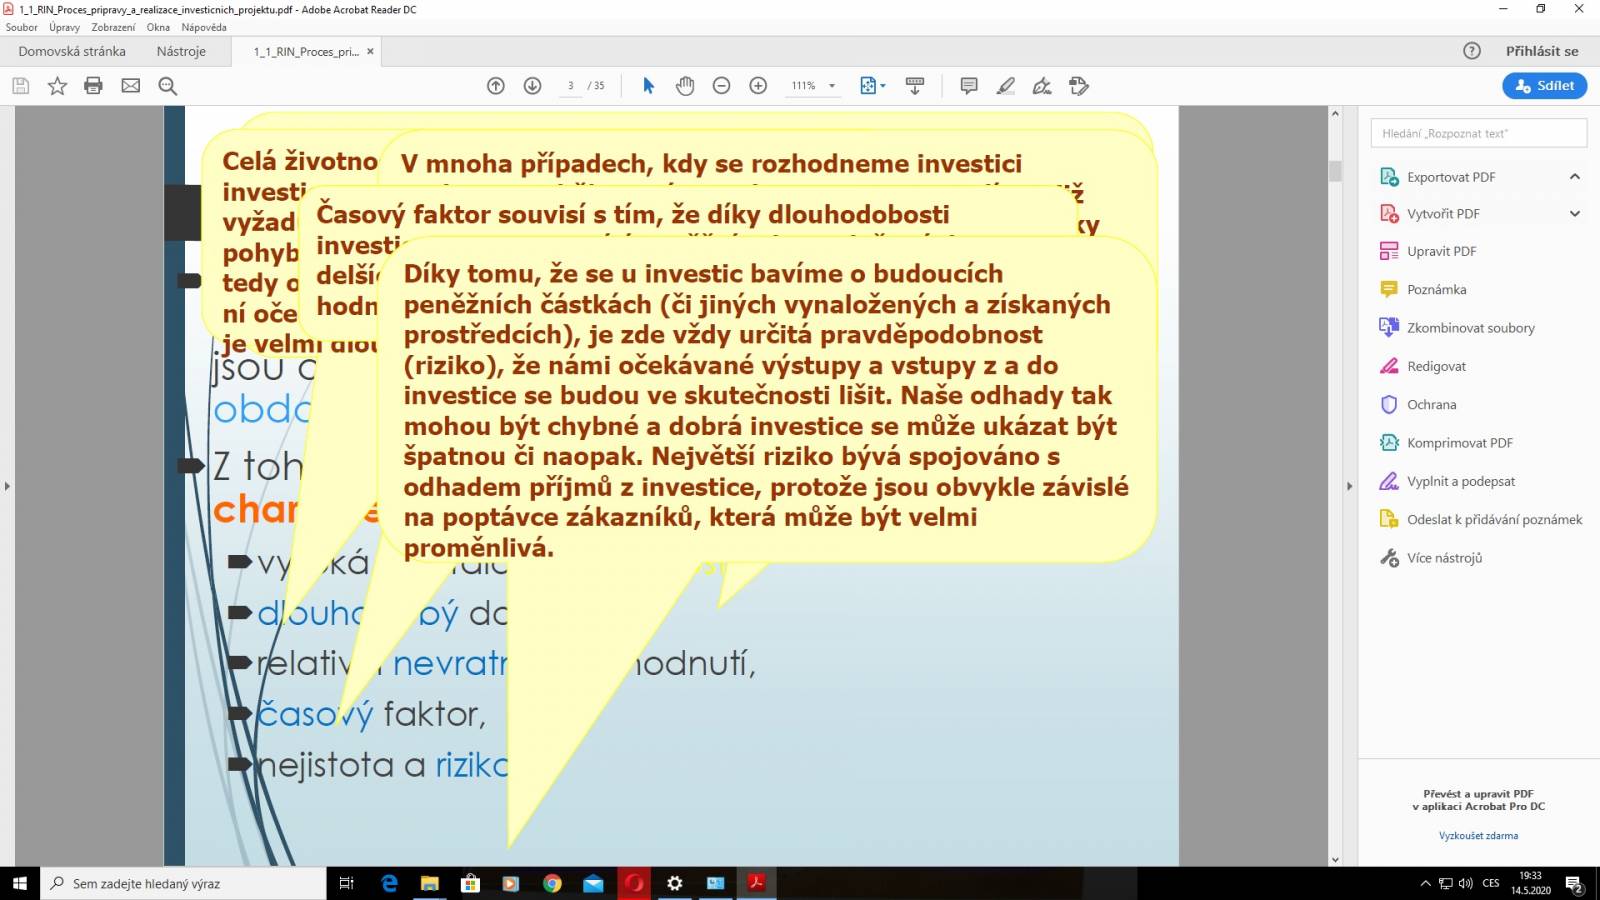Click the blue Sdílet button

(1545, 86)
